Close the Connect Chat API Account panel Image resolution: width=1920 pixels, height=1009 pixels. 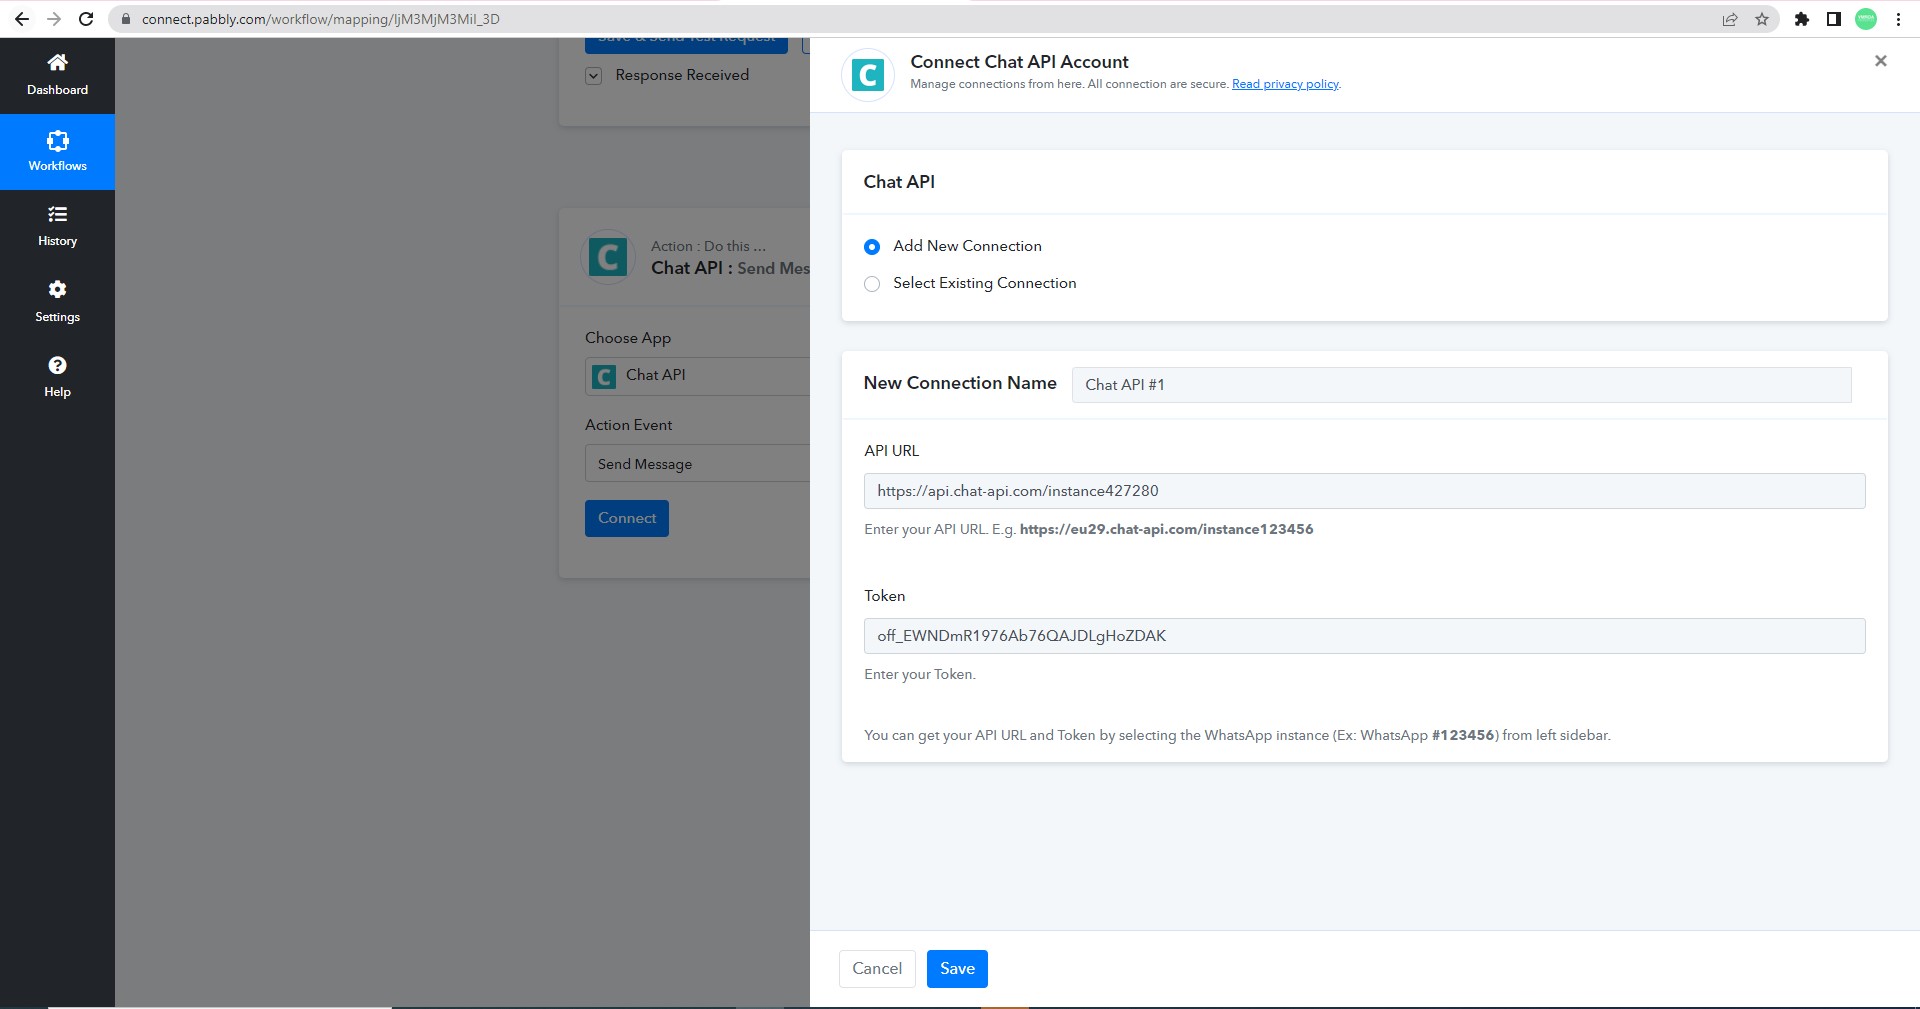point(1880,61)
